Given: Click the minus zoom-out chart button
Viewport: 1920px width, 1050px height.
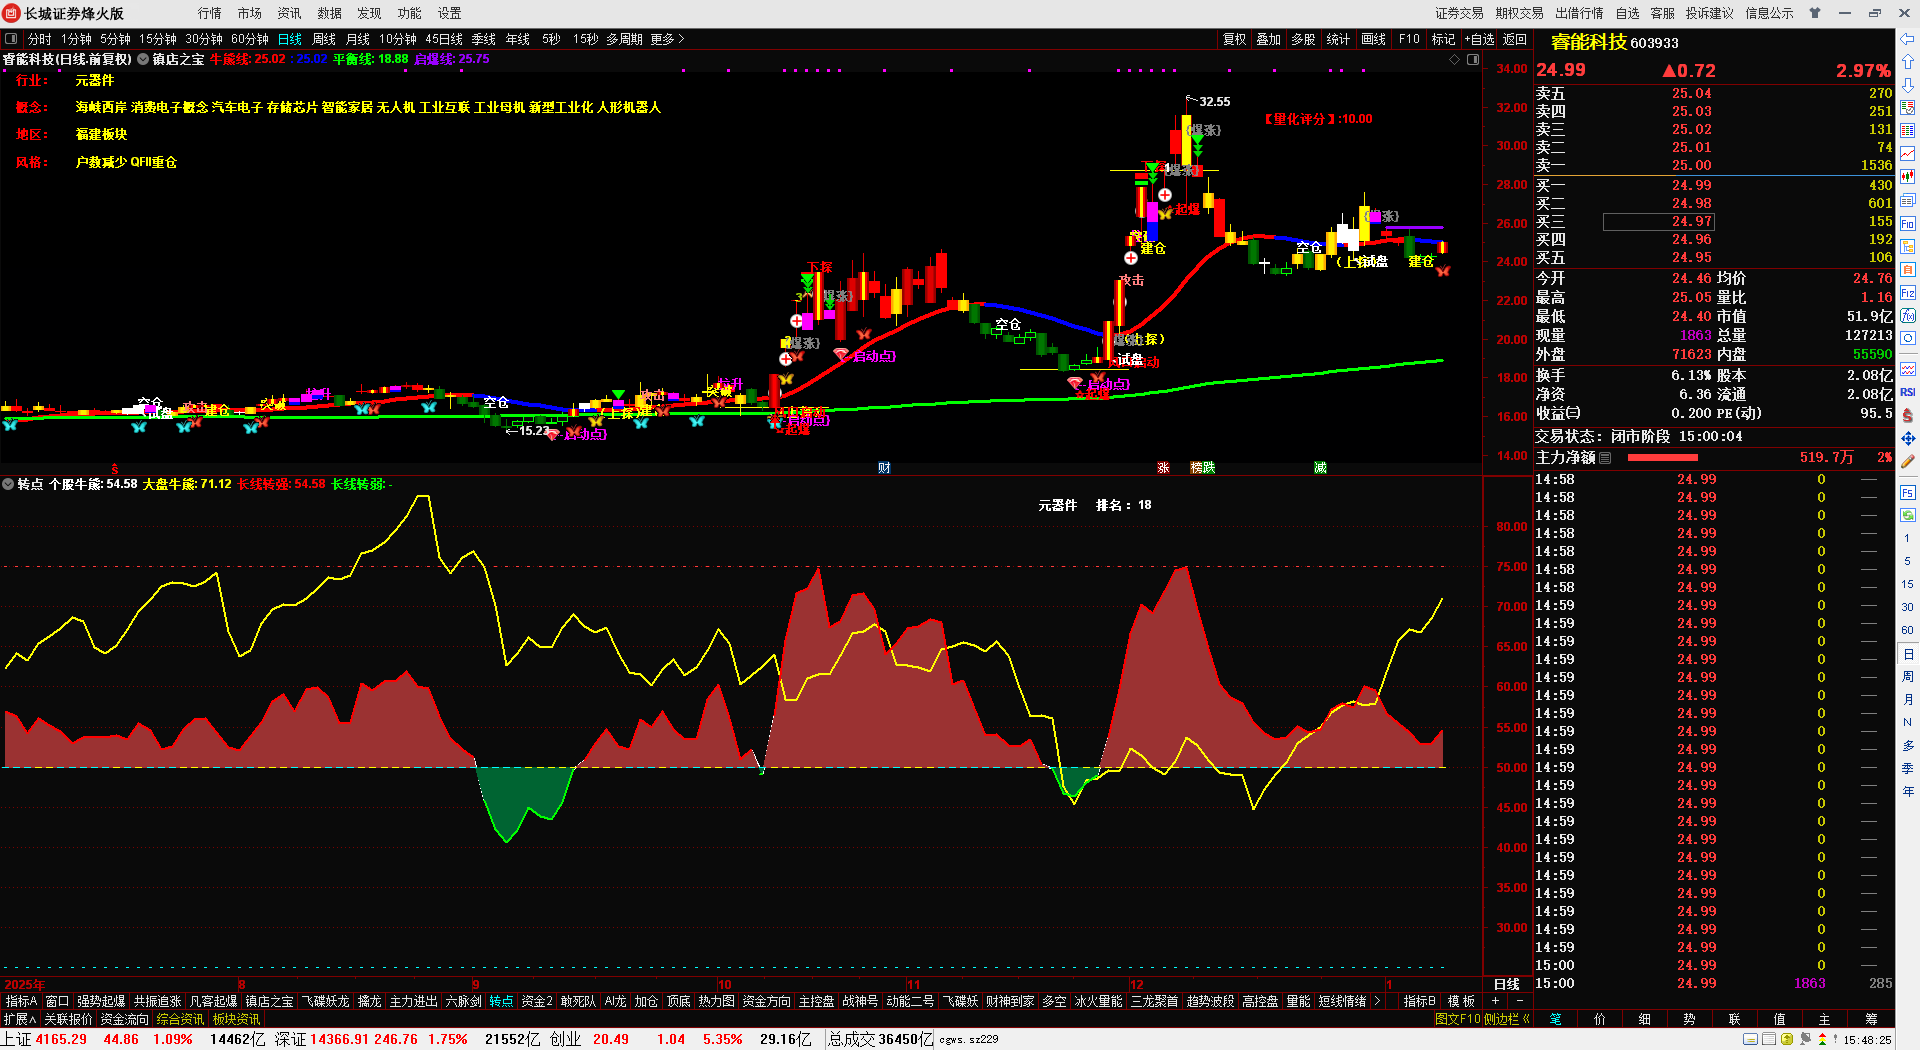Looking at the screenshot, I should [1520, 1001].
